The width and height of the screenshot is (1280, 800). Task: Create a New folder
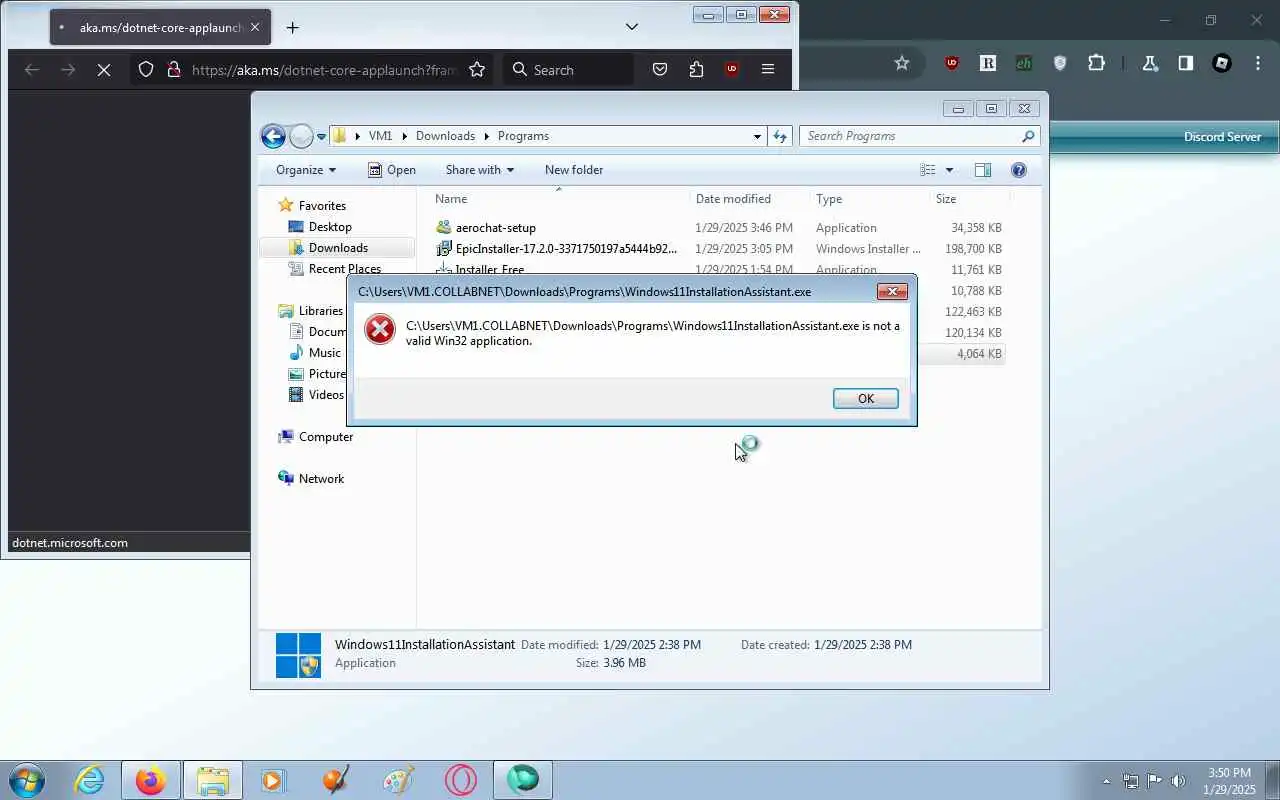pyautogui.click(x=574, y=170)
